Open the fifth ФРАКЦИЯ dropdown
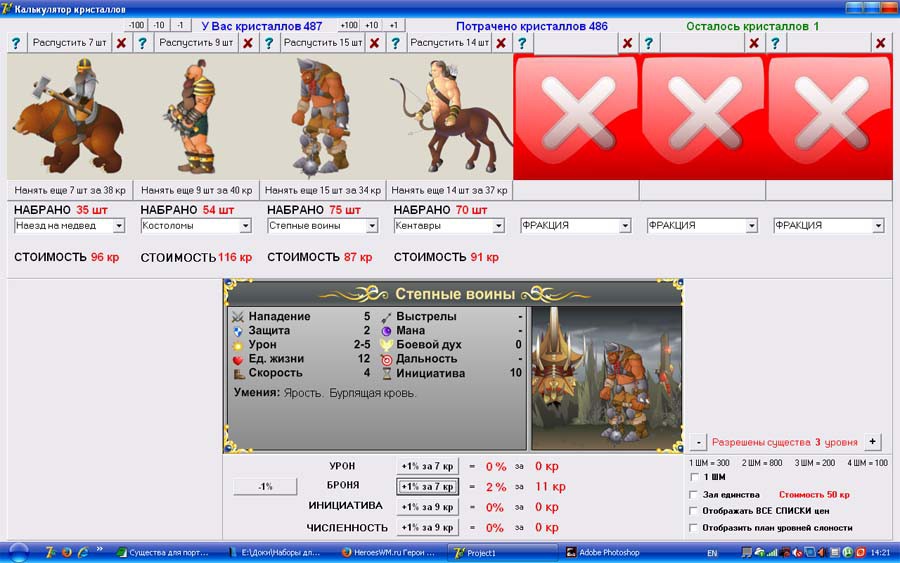 point(625,226)
